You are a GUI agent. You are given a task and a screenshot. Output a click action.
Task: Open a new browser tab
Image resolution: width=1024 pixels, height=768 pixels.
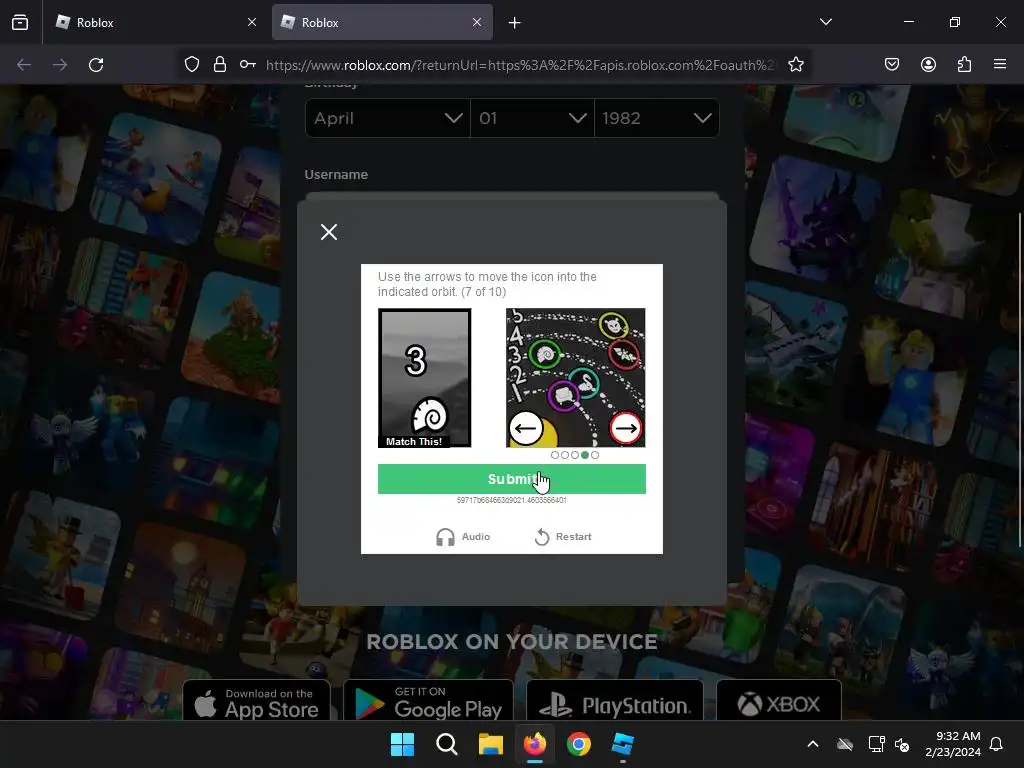pos(515,23)
